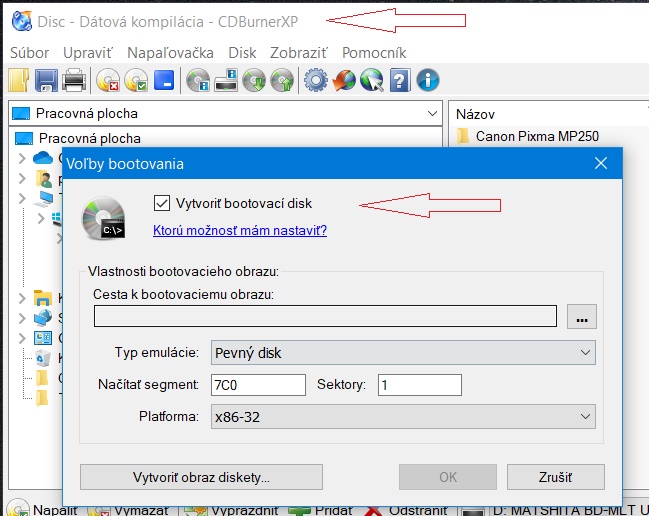Open the Súbor menu
This screenshot has height=516, width=649.
pyautogui.click(x=29, y=53)
